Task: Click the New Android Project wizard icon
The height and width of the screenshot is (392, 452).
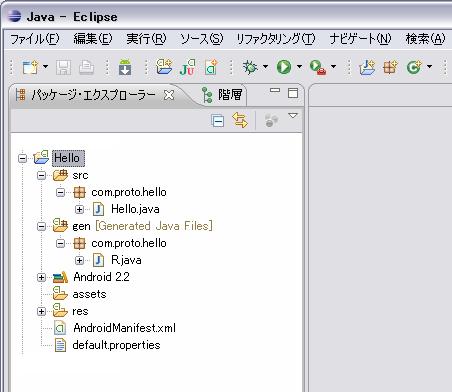Action: [164, 67]
